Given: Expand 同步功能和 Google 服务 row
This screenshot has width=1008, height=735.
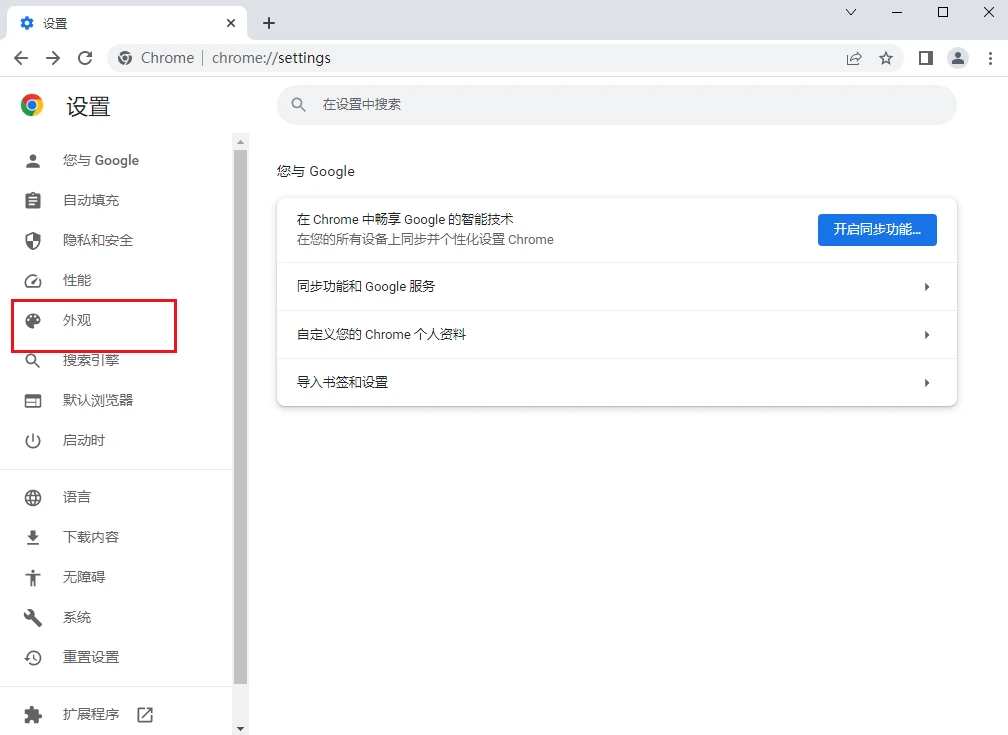Looking at the screenshot, I should [x=616, y=287].
